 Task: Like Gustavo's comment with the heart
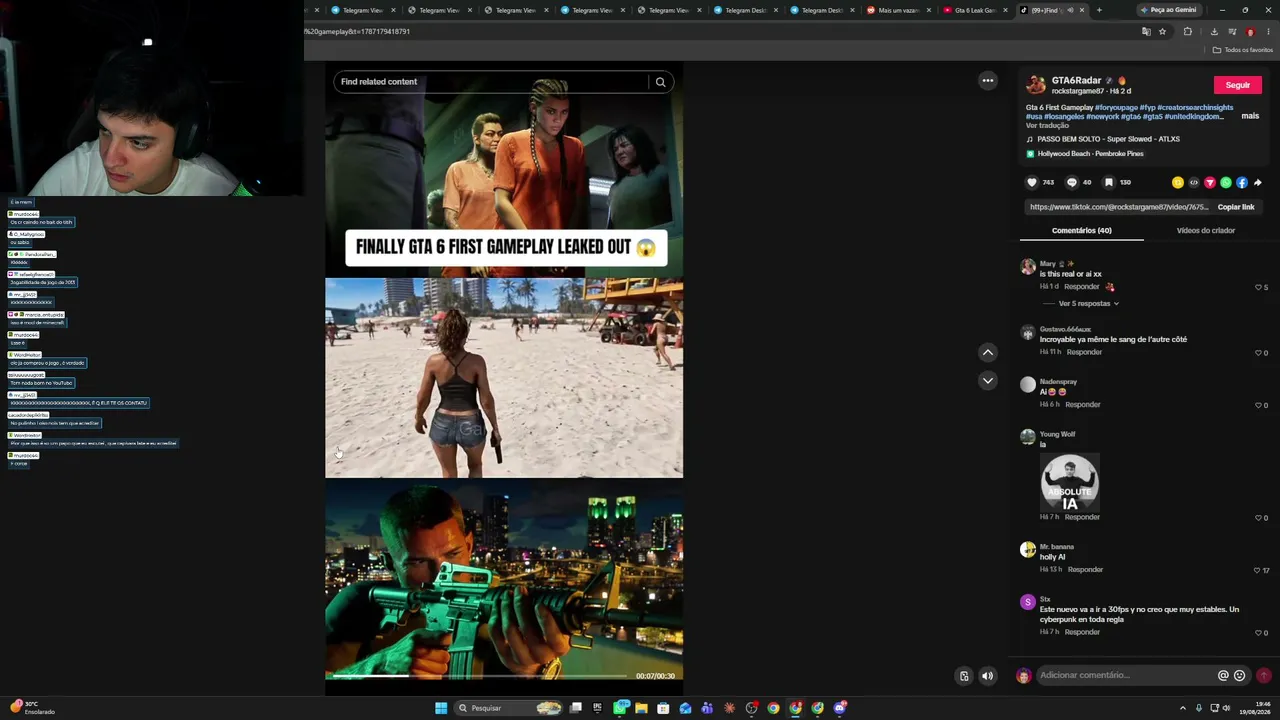coord(1259,353)
